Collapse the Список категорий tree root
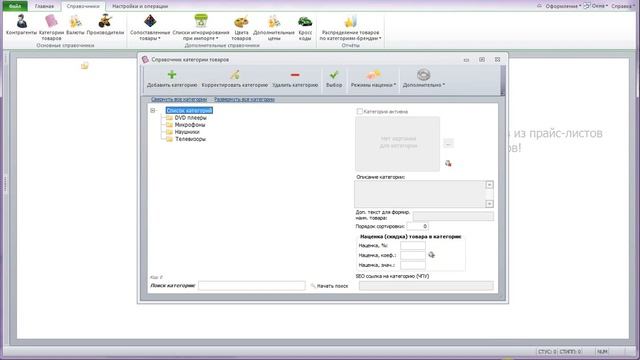 [x=153, y=110]
